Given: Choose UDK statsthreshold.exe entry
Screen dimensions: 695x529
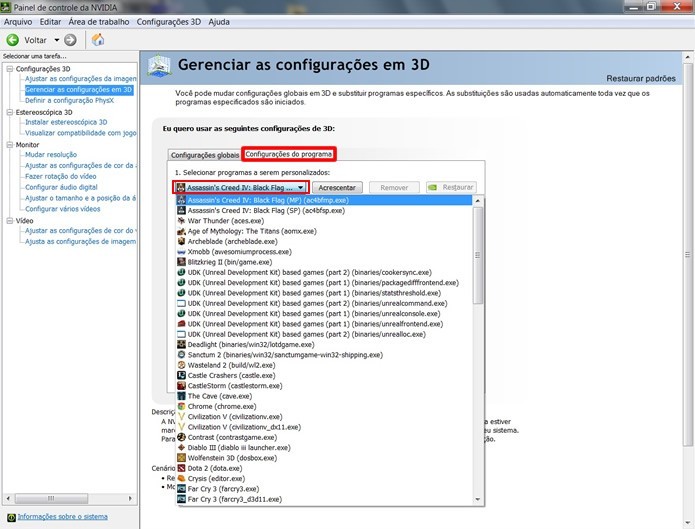Looking at the screenshot, I should (x=324, y=293).
